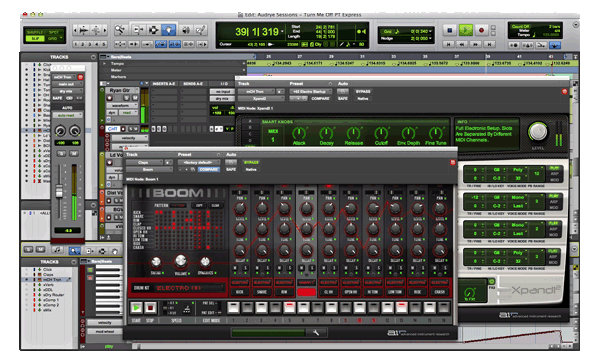This screenshot has height=360, width=600.
Task: Click the green transport Play button
Action: click(466, 30)
